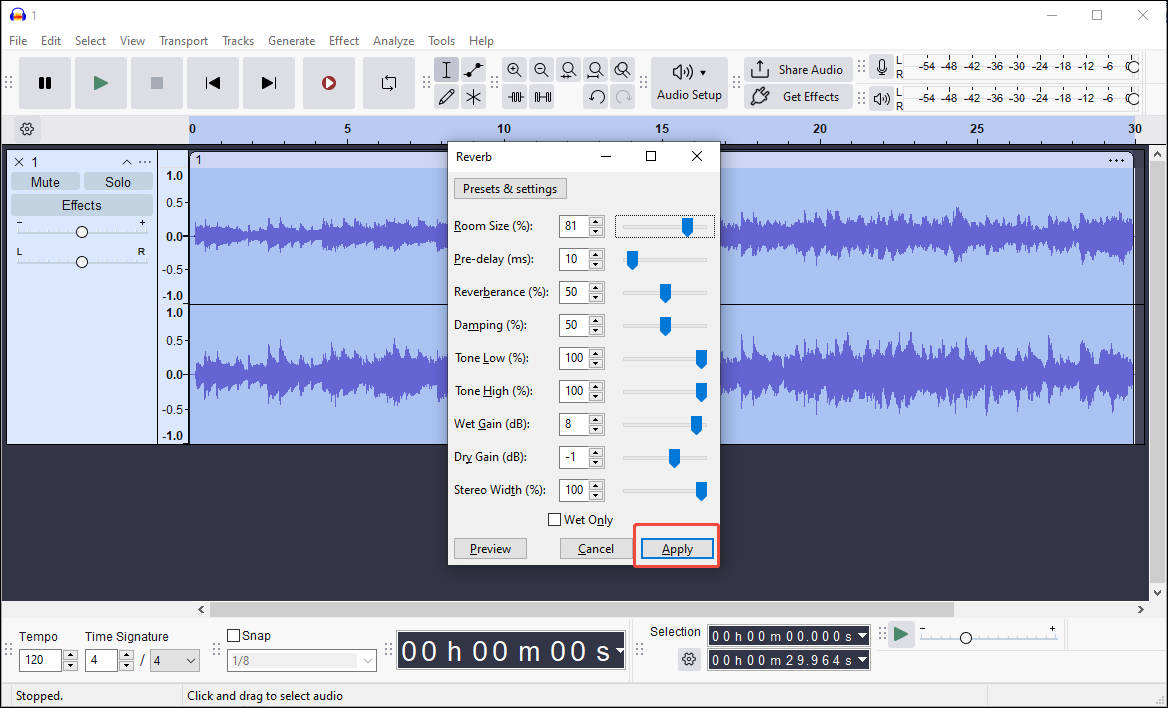Click the Silence audio selection icon

(x=541, y=97)
